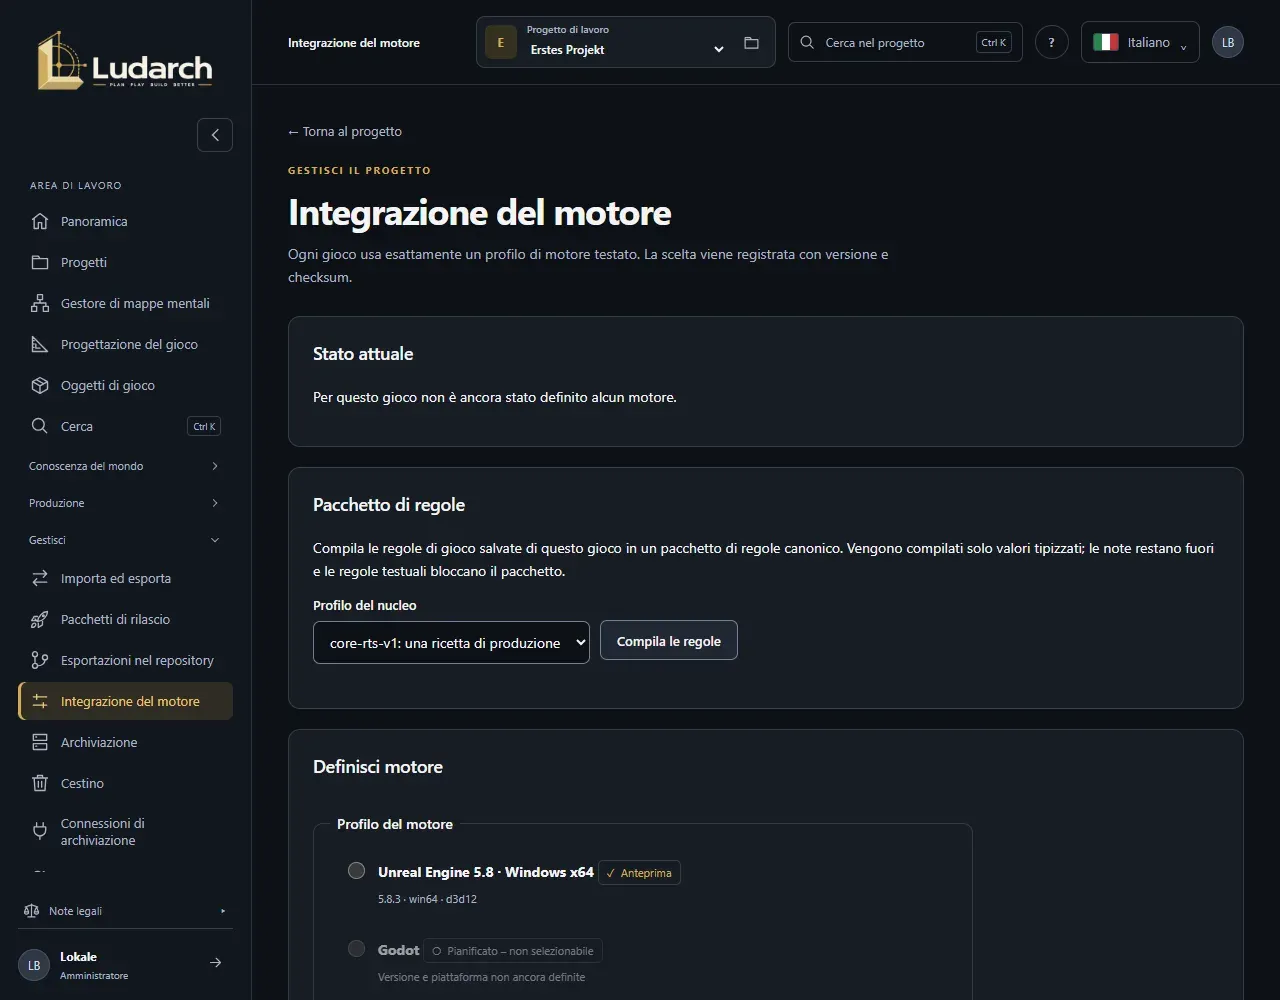The width and height of the screenshot is (1280, 1000).
Task: Click the Definisci motore heading
Action: click(378, 767)
